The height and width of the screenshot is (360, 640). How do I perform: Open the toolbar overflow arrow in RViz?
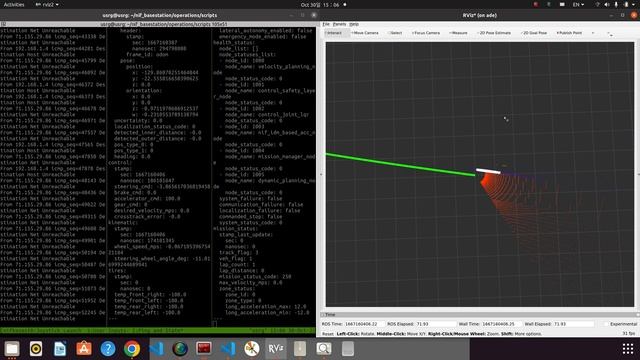click(611, 34)
